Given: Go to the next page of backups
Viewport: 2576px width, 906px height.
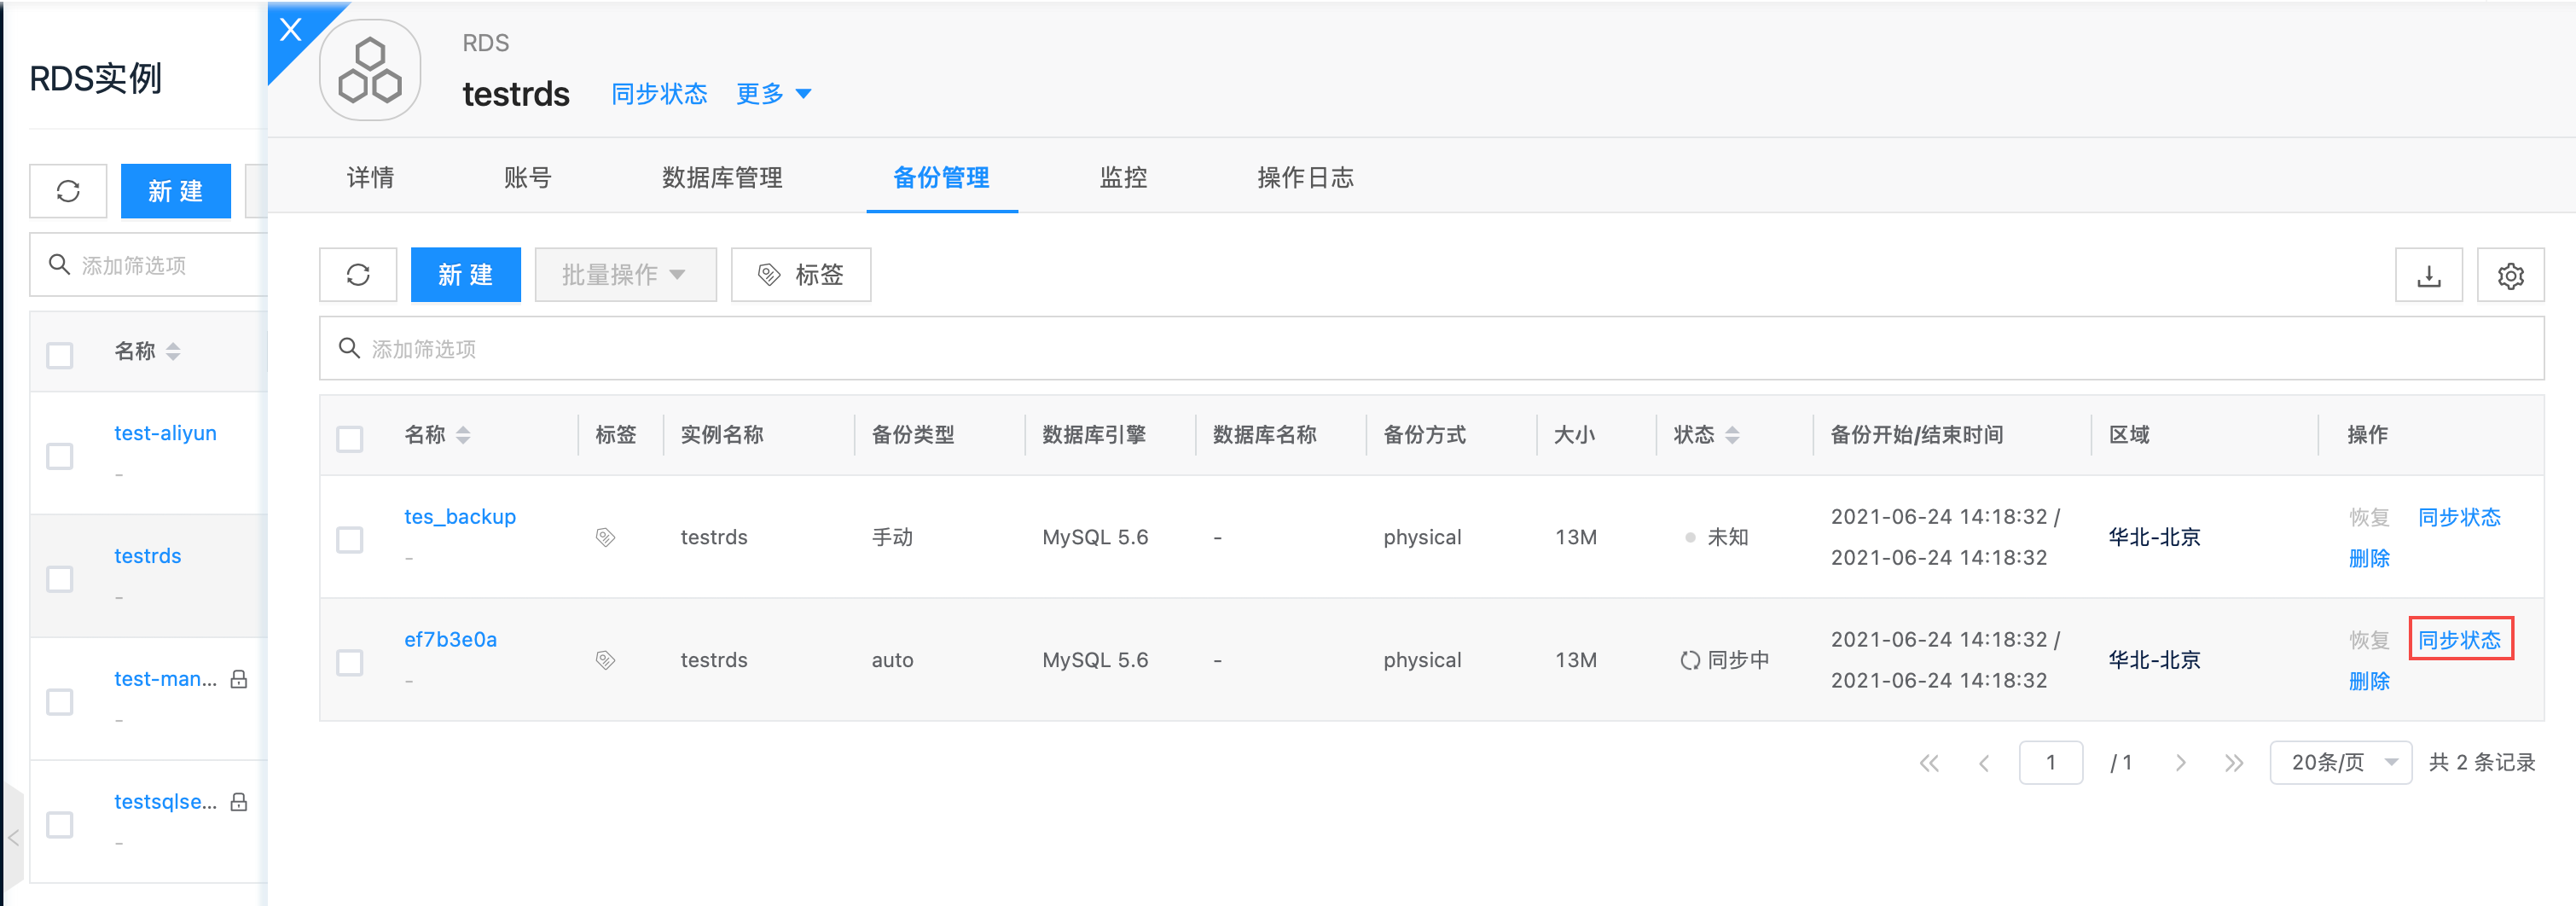Looking at the screenshot, I should coord(2180,763).
